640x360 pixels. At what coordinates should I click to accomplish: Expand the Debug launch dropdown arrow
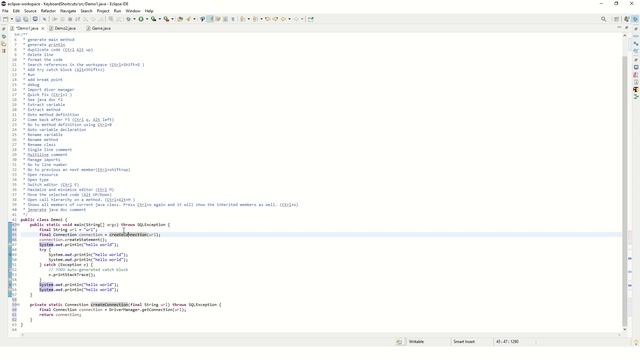pos(134,19)
